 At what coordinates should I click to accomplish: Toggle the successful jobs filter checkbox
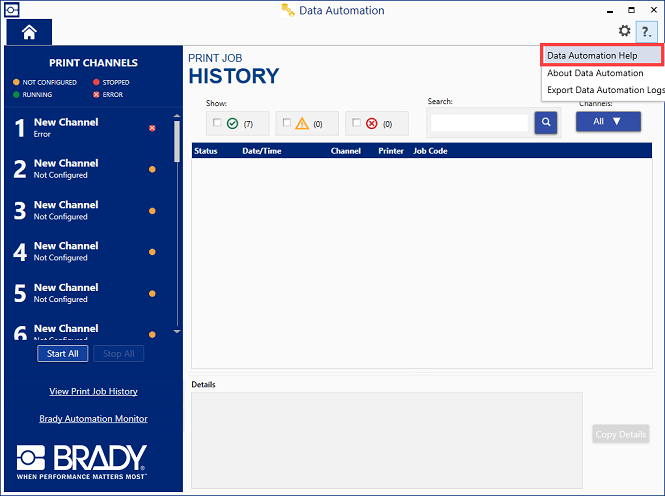(217, 123)
